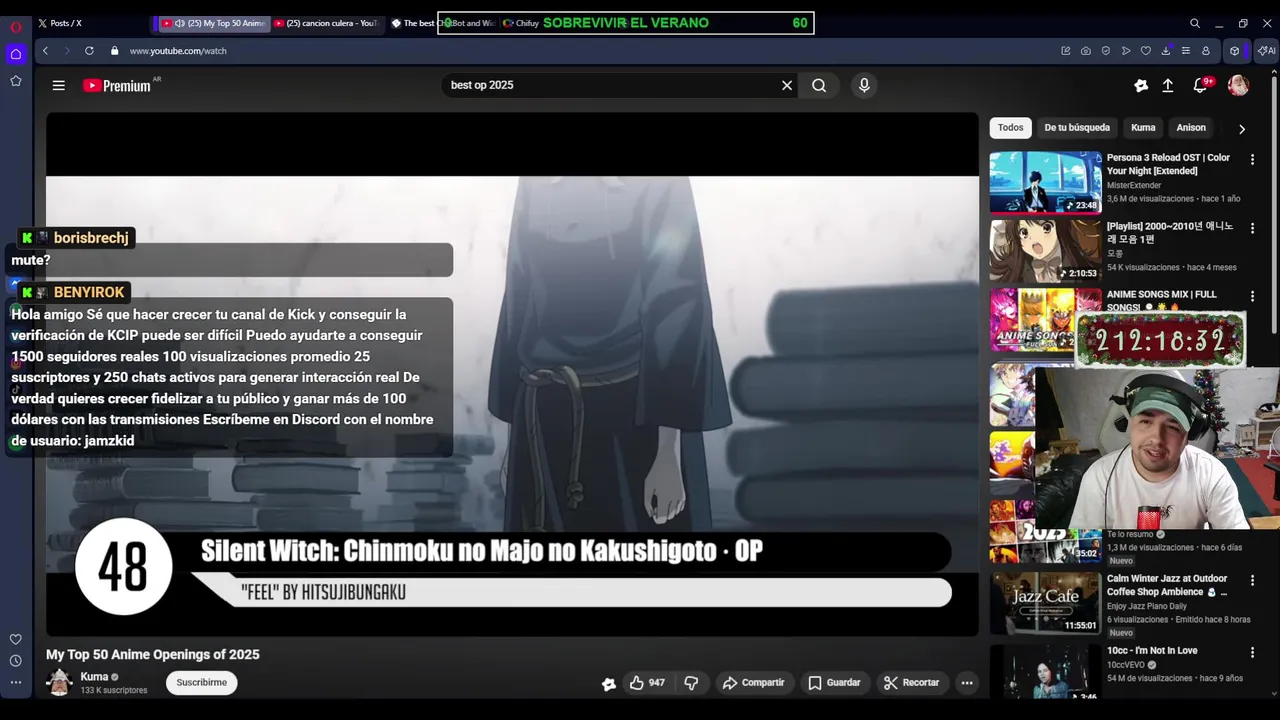Viewport: 1280px width, 720px height.
Task: Open options menu for Calm Winter Jazz
Action: pyautogui.click(x=1252, y=581)
